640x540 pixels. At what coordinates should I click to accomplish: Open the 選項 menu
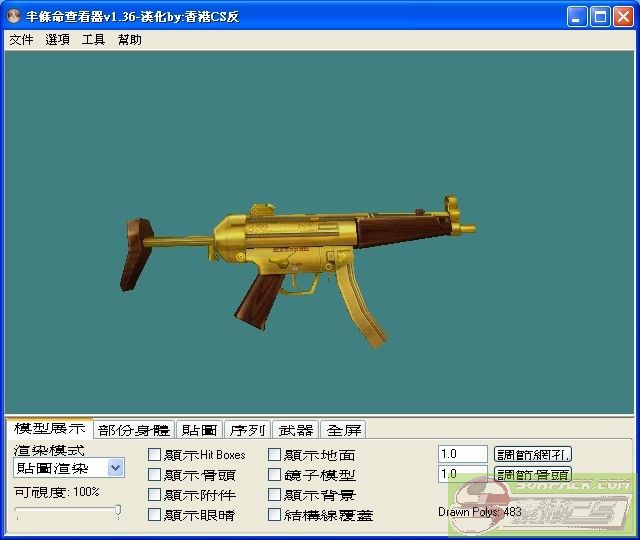tap(58, 40)
